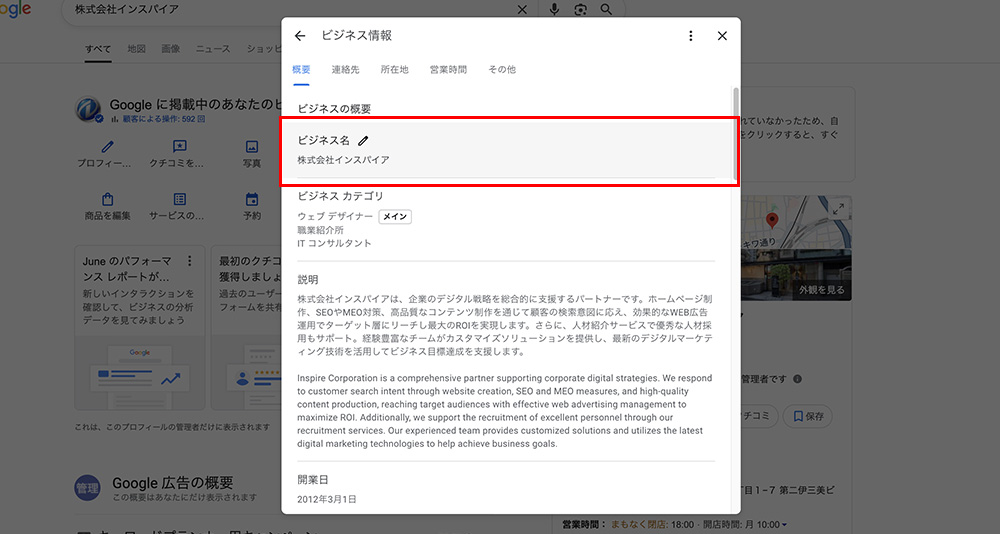Viewport: 1000px width, 534px height.
Task: Click the magnifier search icon
Action: click(606, 10)
